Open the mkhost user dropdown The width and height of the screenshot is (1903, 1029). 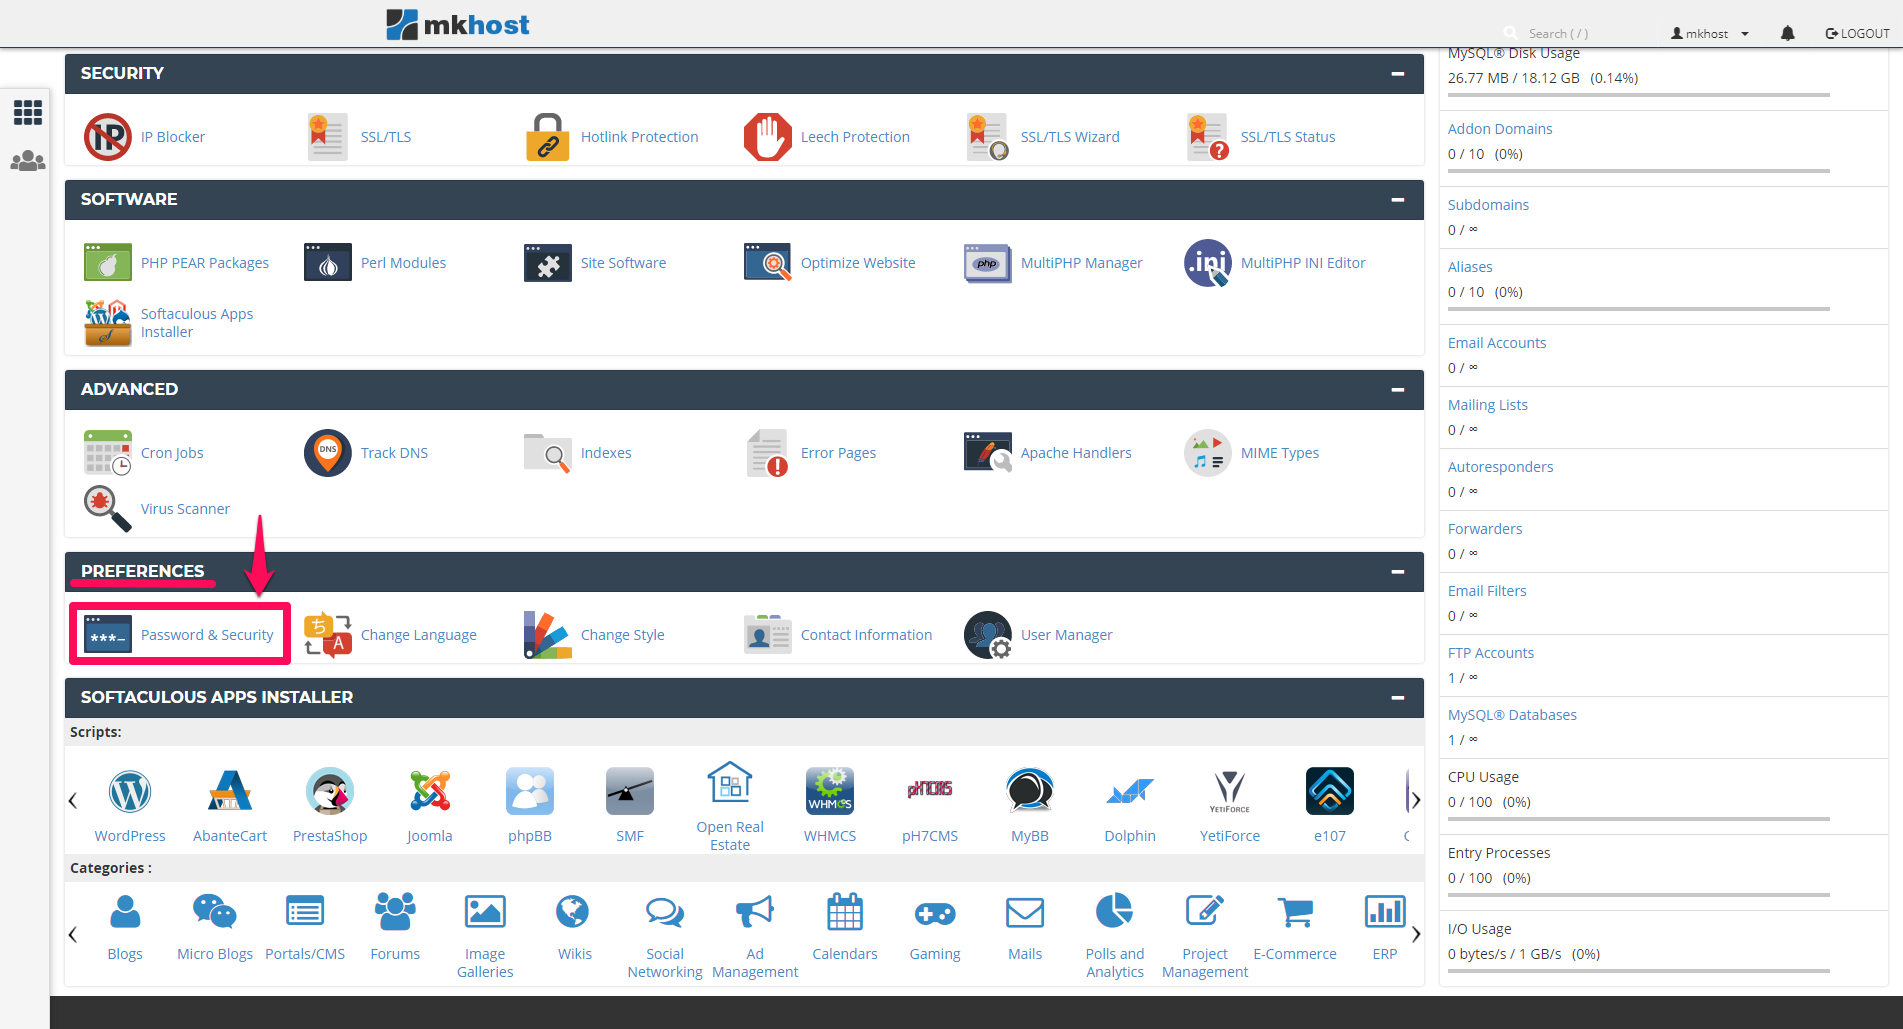(x=1710, y=33)
